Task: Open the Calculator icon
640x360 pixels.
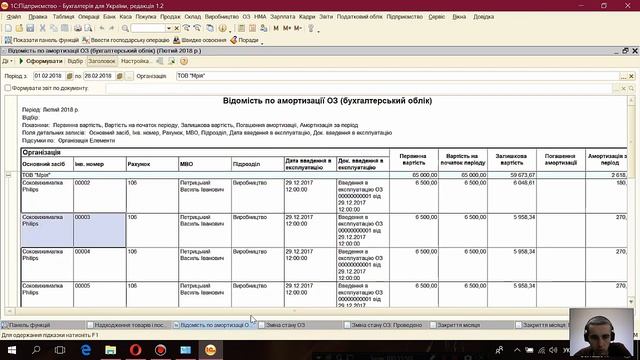Action: tap(241, 28)
